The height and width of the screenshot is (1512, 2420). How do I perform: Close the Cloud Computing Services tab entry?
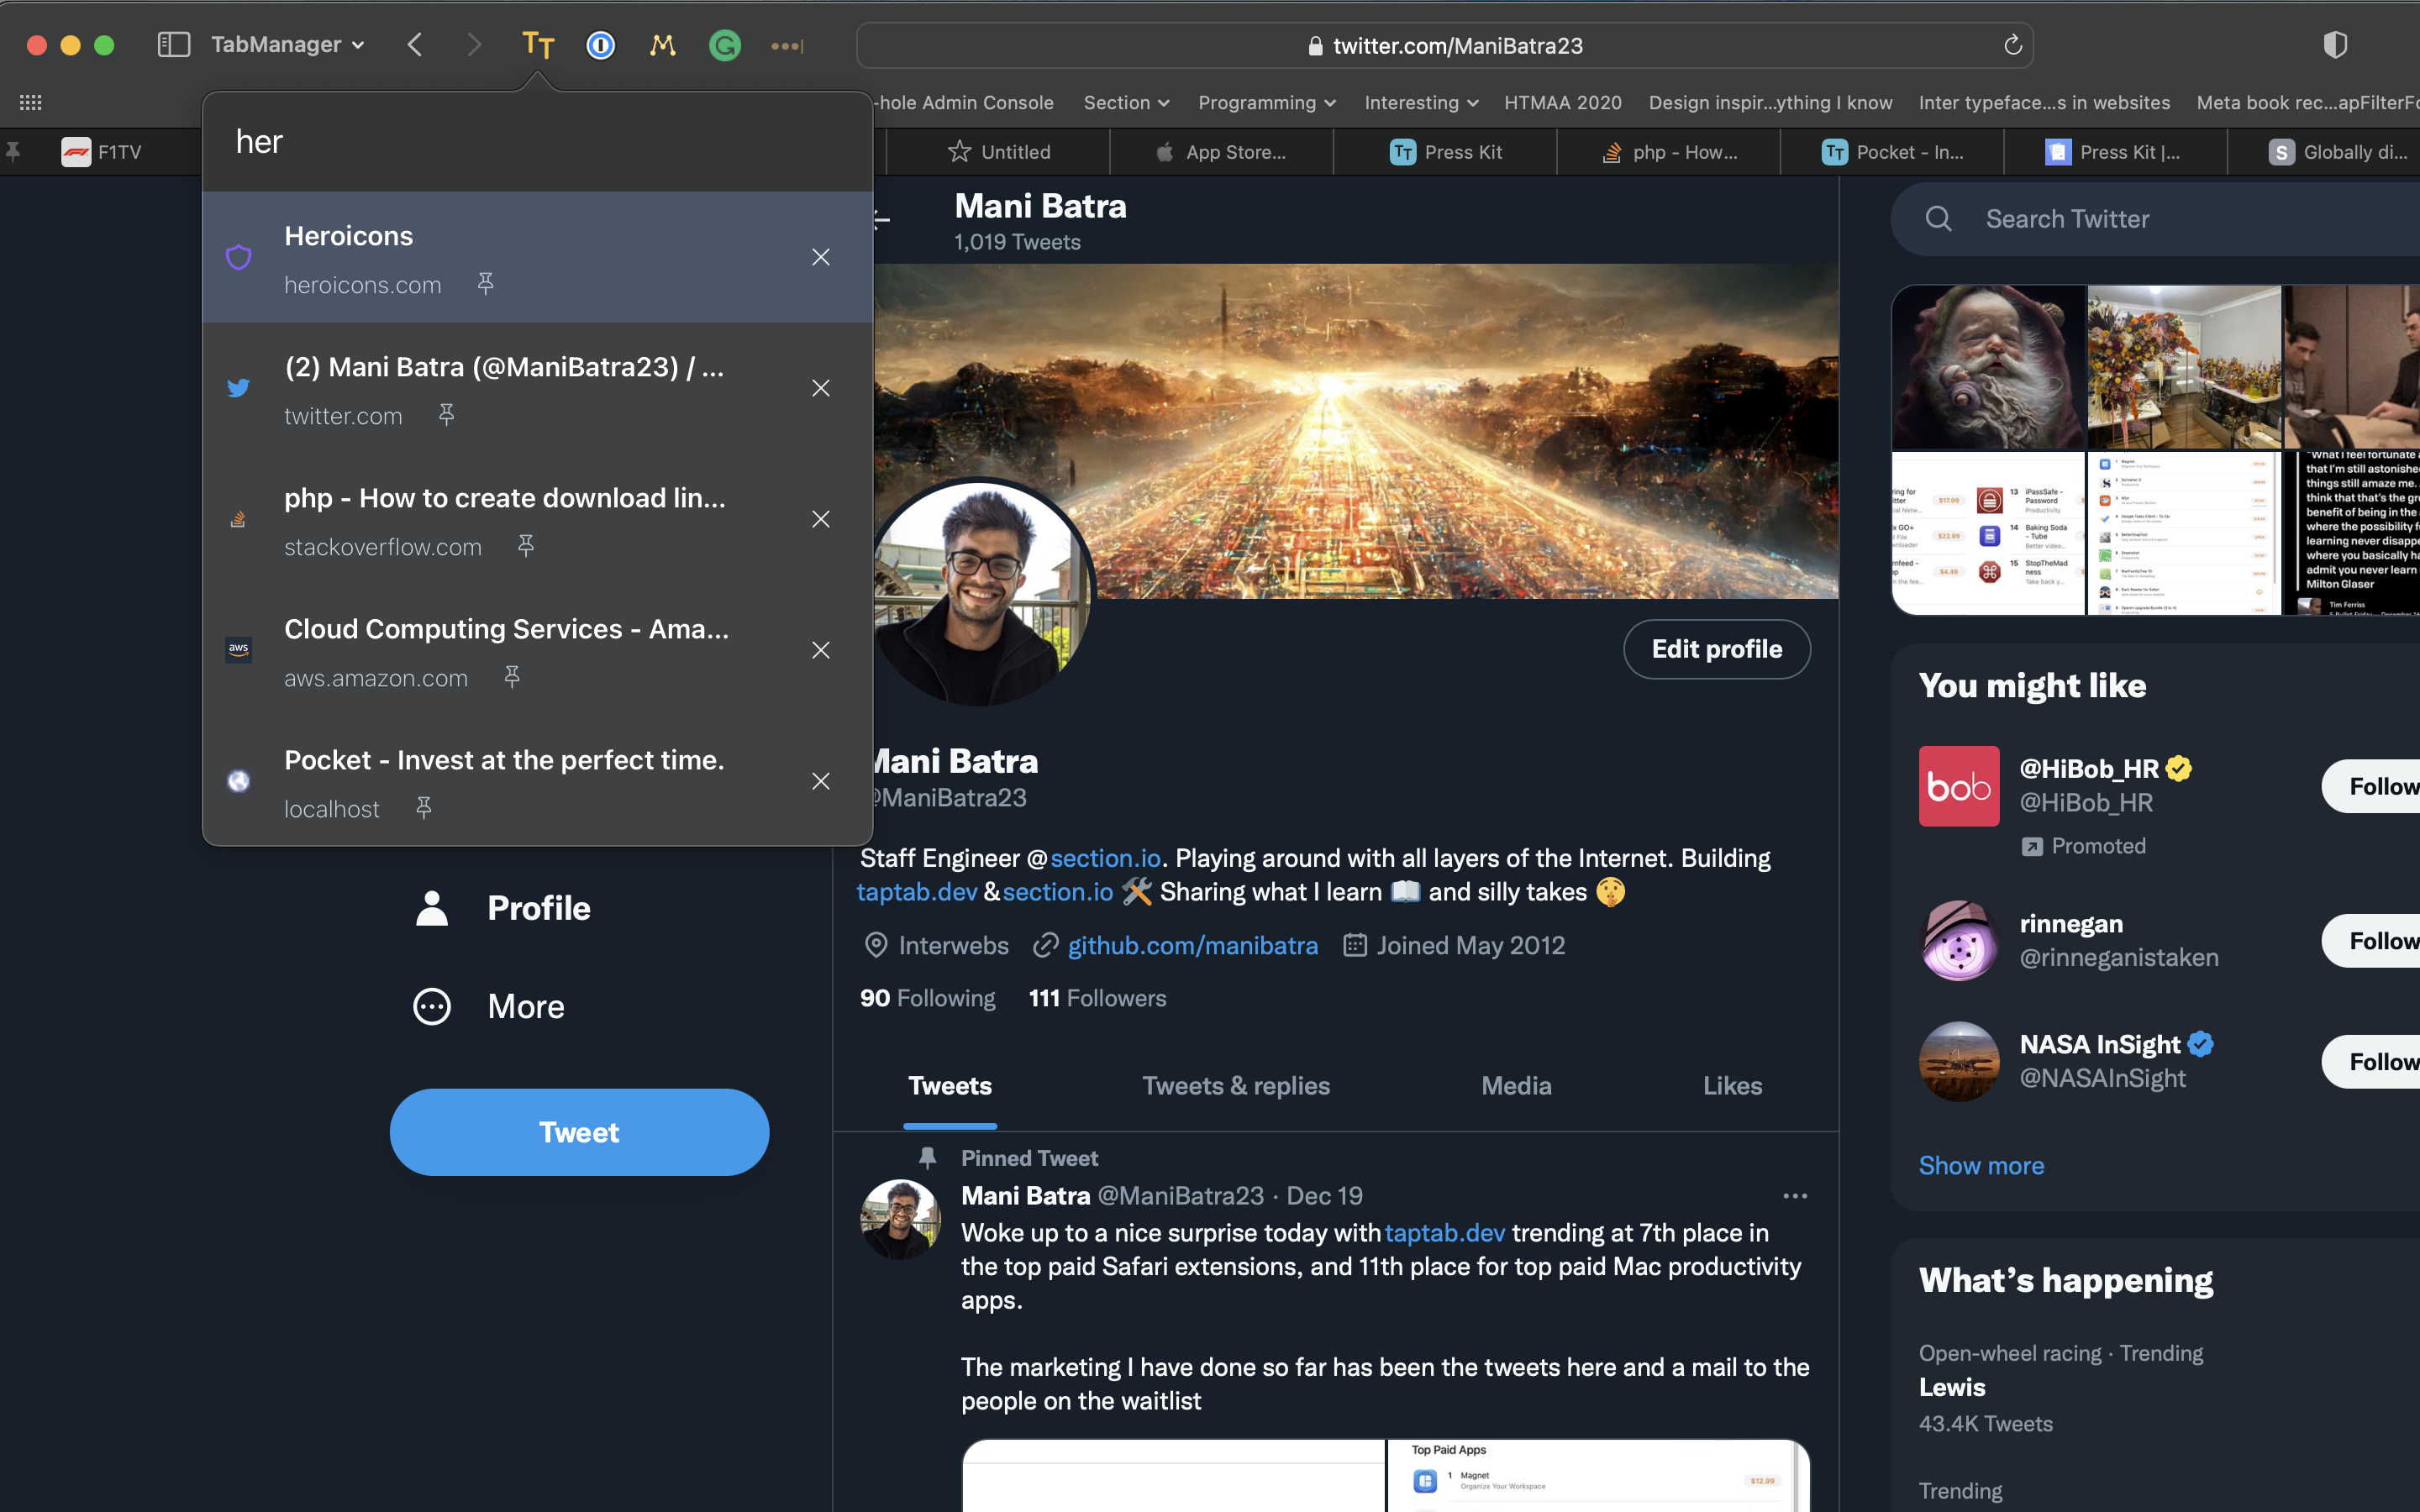(x=821, y=650)
